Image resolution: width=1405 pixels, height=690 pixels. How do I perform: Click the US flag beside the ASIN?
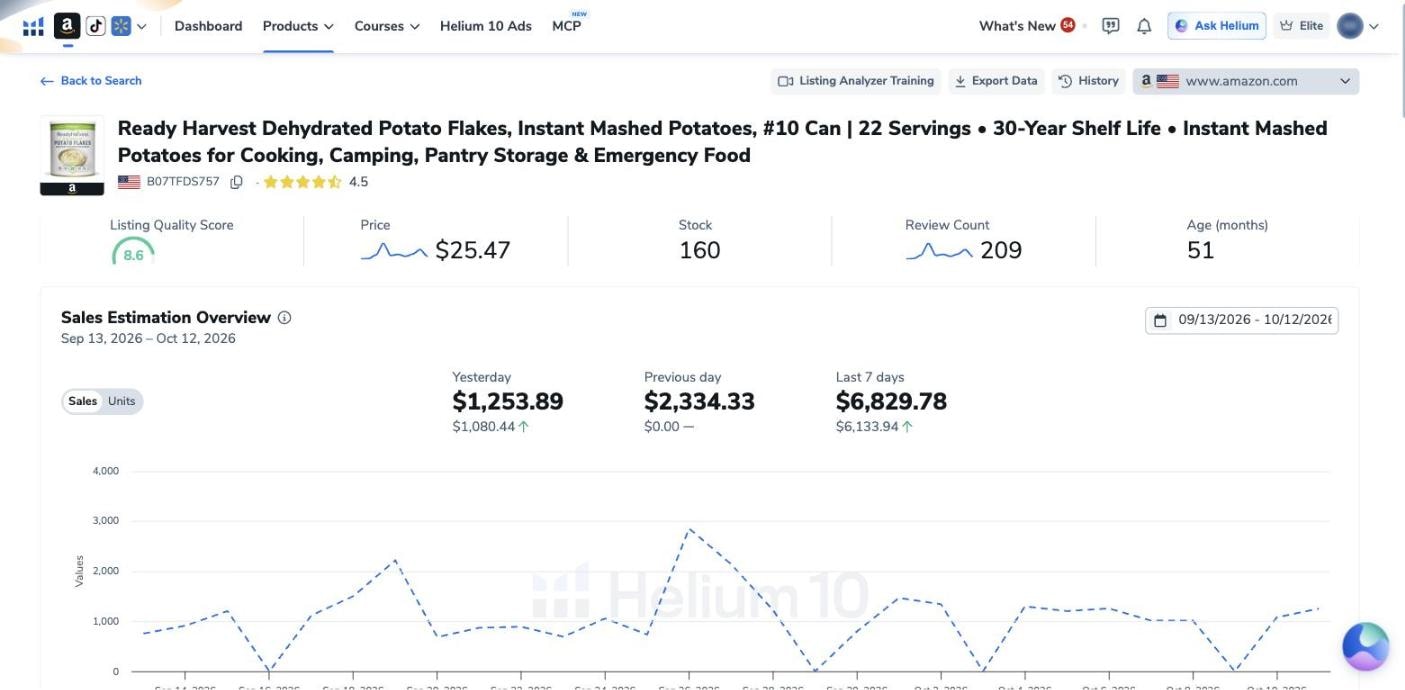[x=129, y=182]
